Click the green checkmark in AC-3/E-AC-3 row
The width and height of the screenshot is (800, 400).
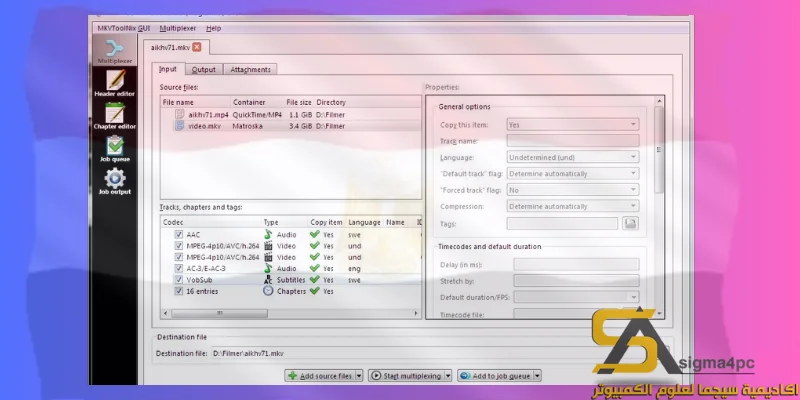315,268
